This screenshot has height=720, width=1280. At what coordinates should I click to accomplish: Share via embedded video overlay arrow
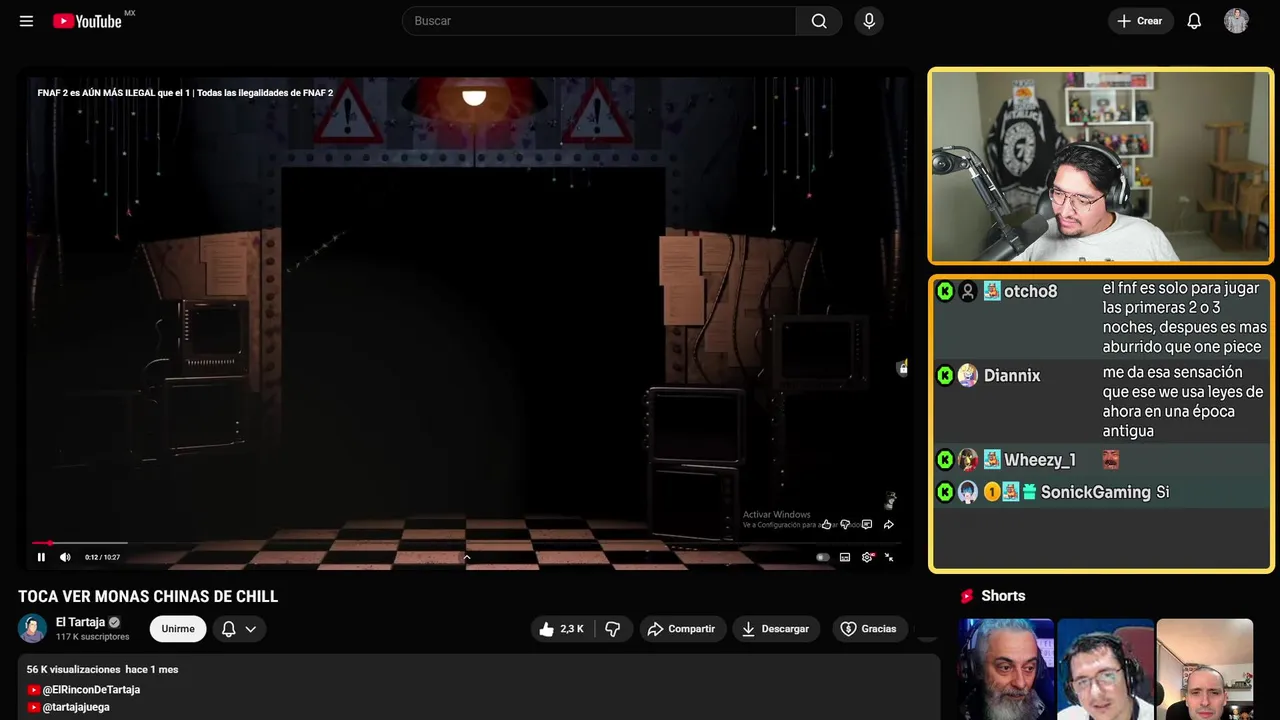tap(888, 524)
